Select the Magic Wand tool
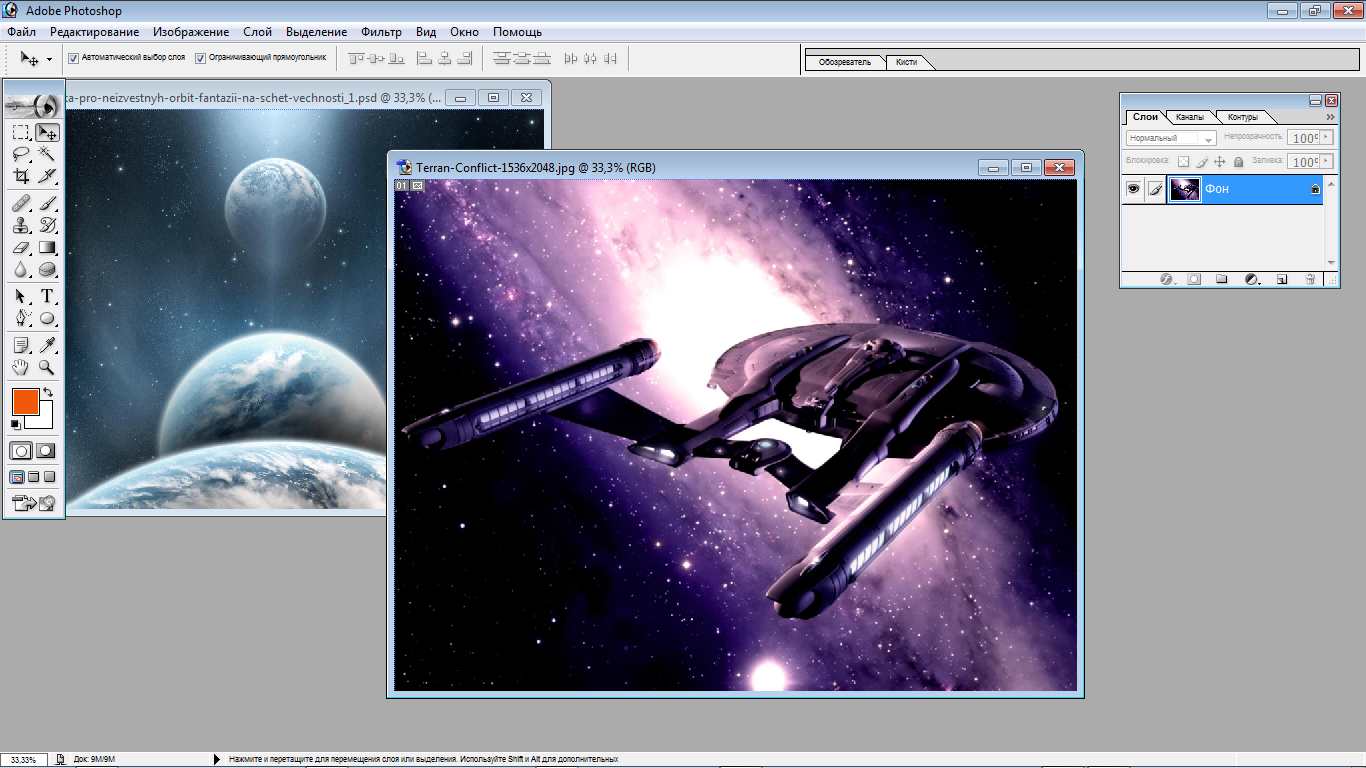 coord(46,154)
